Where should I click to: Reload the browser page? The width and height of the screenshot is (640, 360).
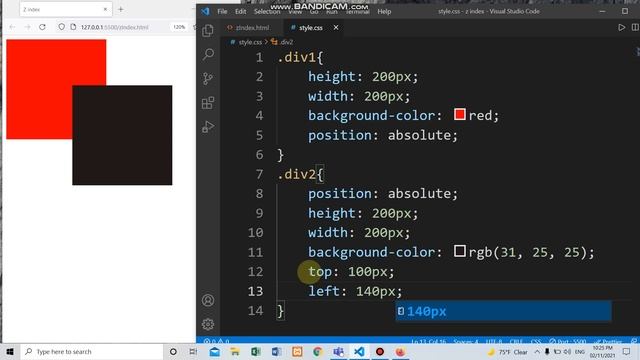pyautogui.click(x=42, y=27)
